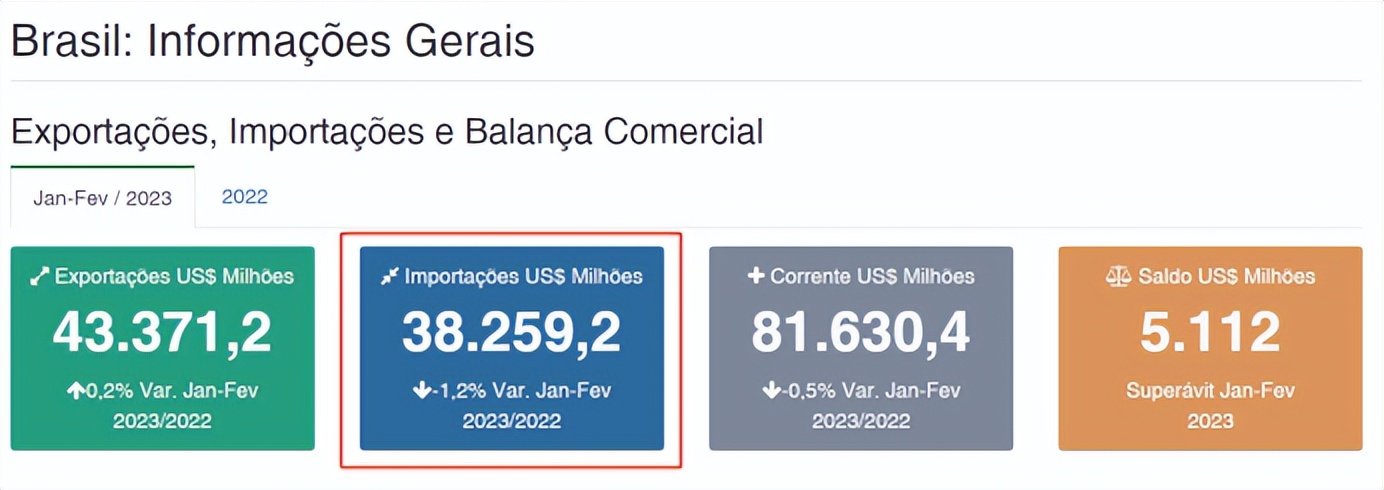The image size is (1384, 490).
Task: Click the up arrow next to 0,2% variation
Action: click(x=75, y=391)
